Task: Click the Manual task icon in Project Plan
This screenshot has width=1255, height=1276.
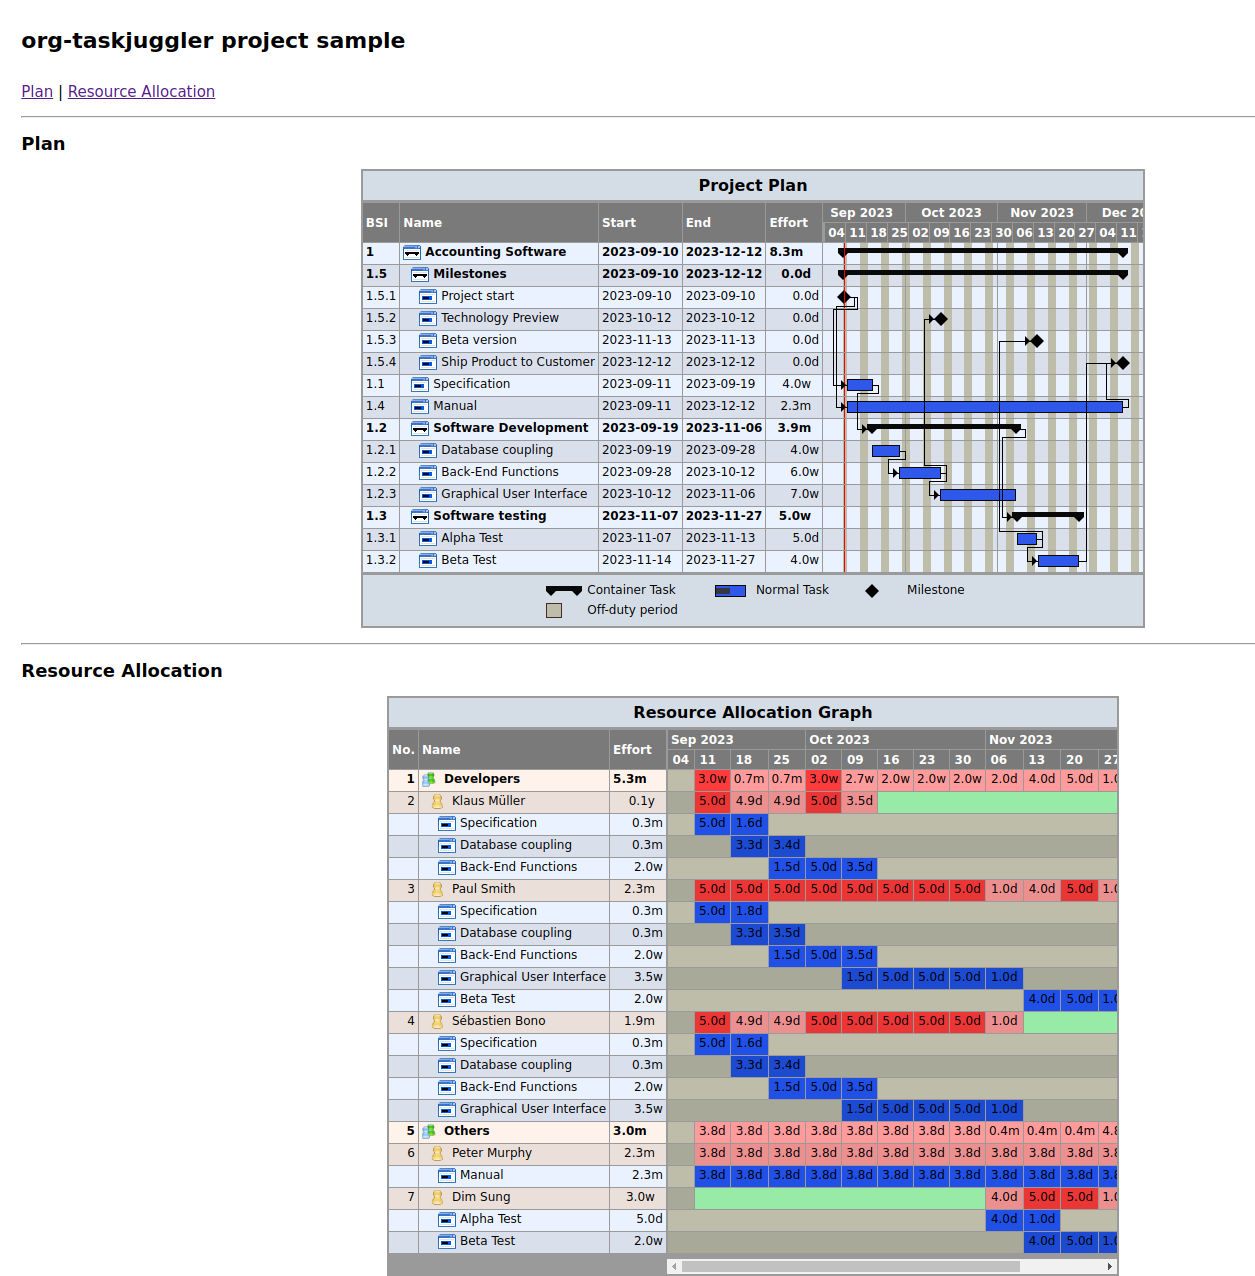Action: tap(420, 407)
